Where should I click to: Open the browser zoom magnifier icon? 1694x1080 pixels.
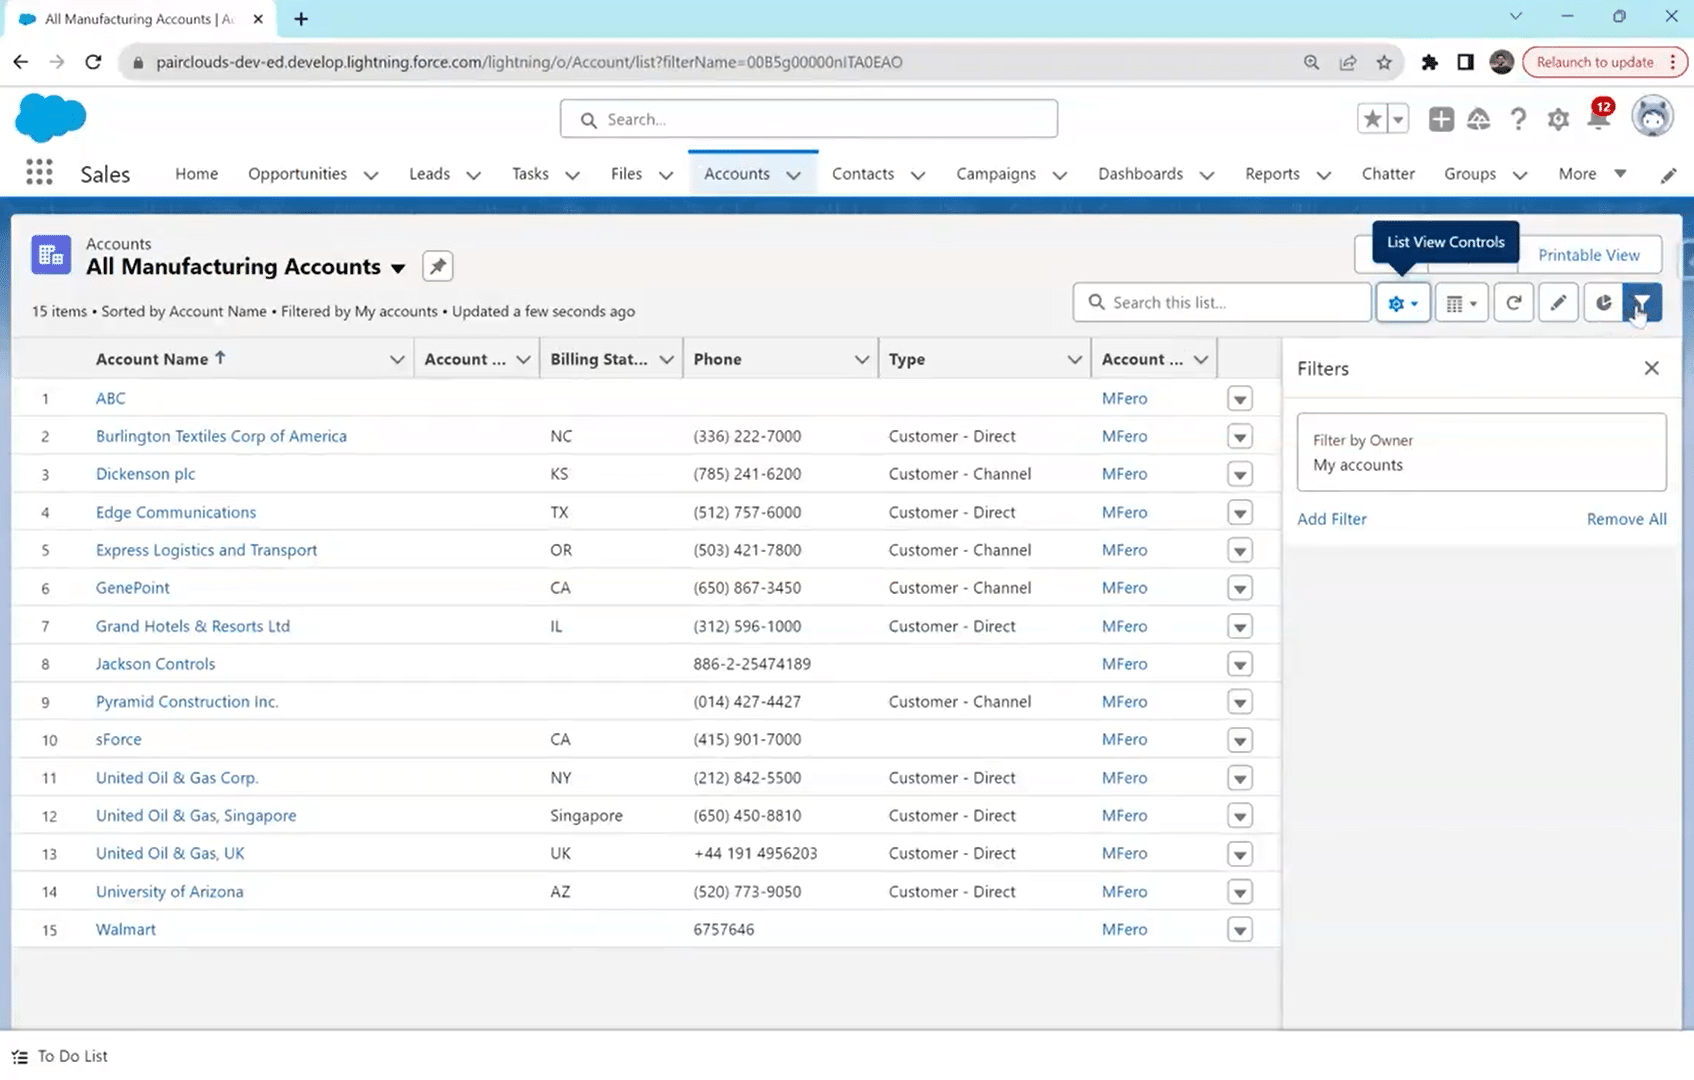tap(1311, 62)
